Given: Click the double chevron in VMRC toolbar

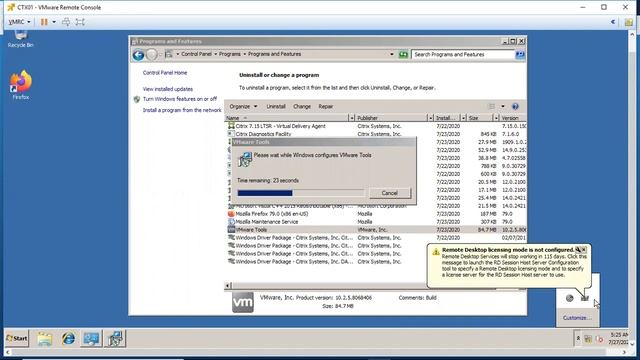Looking at the screenshot, I should tap(613, 22).
